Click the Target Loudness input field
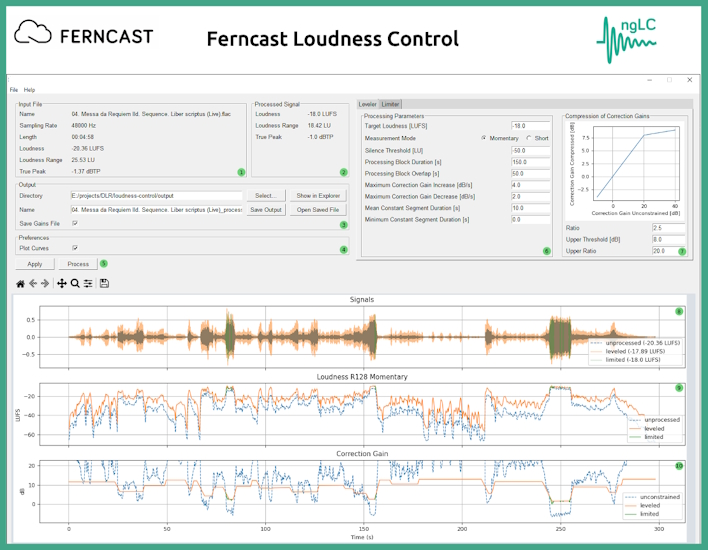 [x=531, y=126]
